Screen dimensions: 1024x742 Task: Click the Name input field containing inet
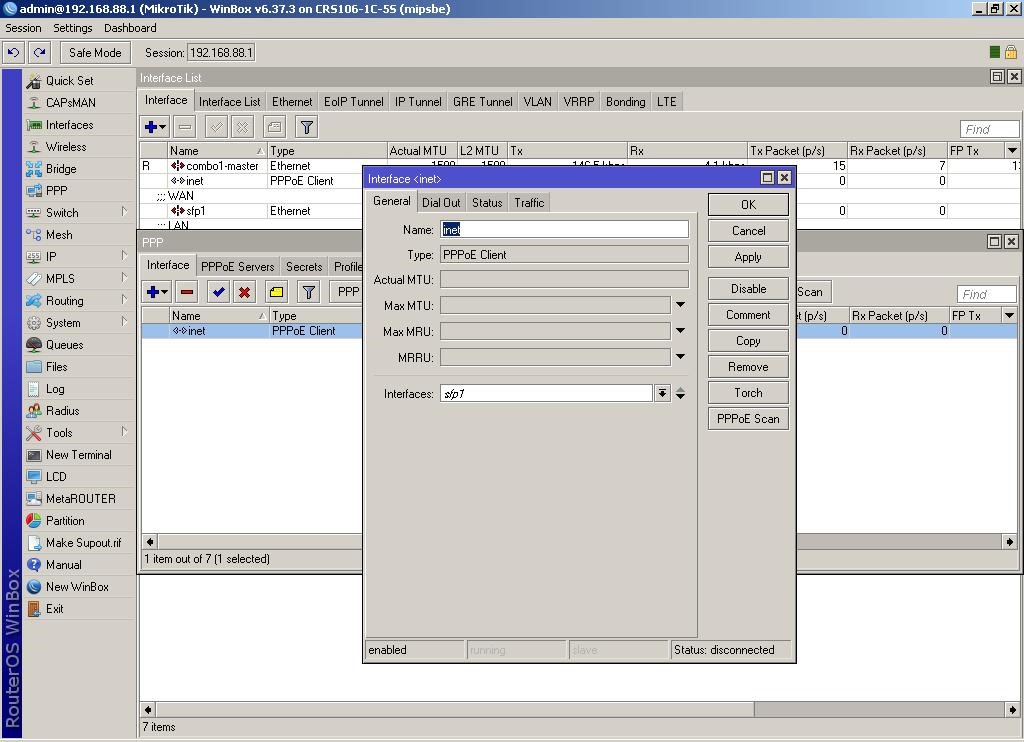pos(564,229)
